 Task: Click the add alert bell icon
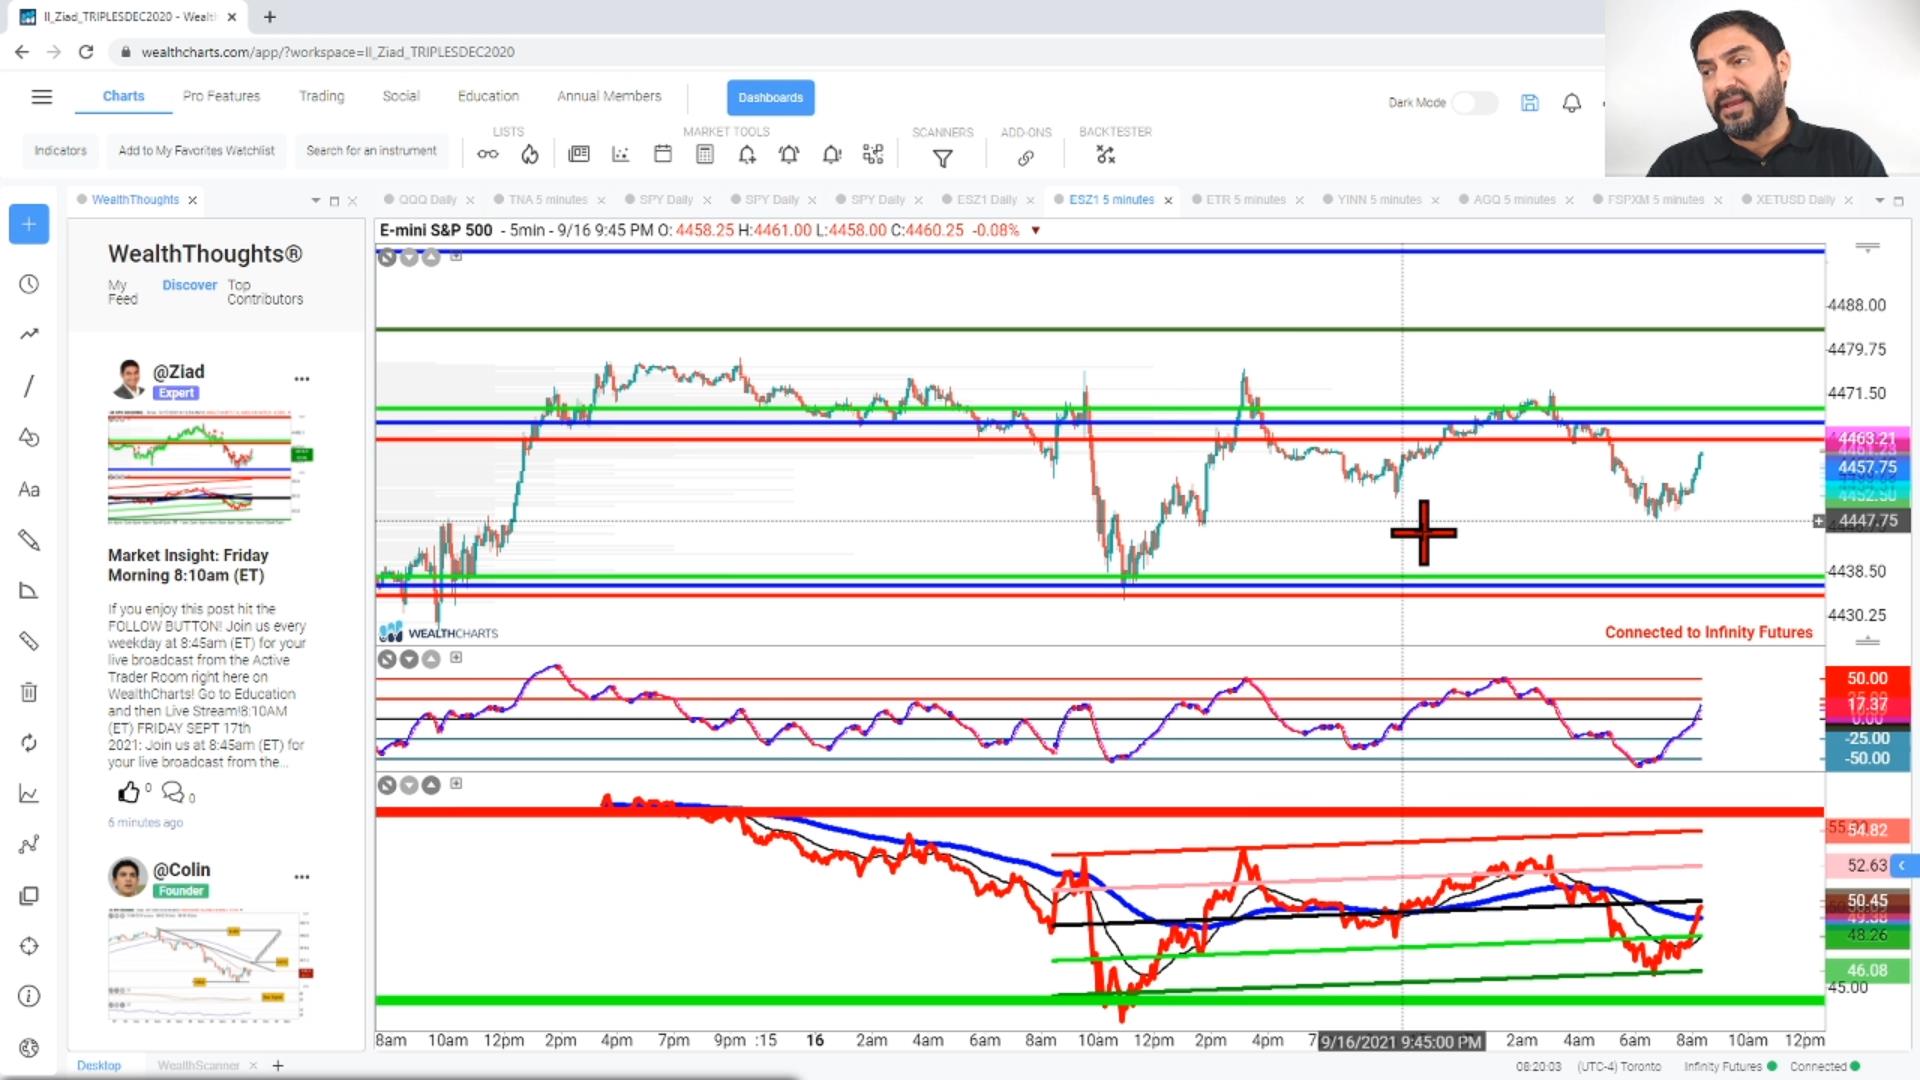(x=747, y=154)
